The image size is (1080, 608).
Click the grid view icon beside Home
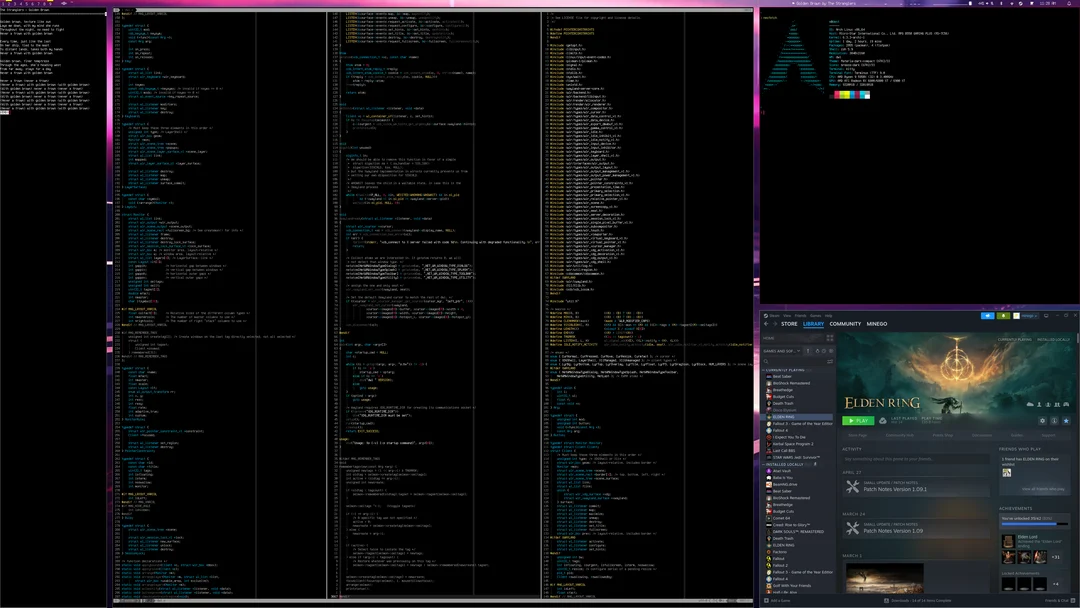point(829,338)
